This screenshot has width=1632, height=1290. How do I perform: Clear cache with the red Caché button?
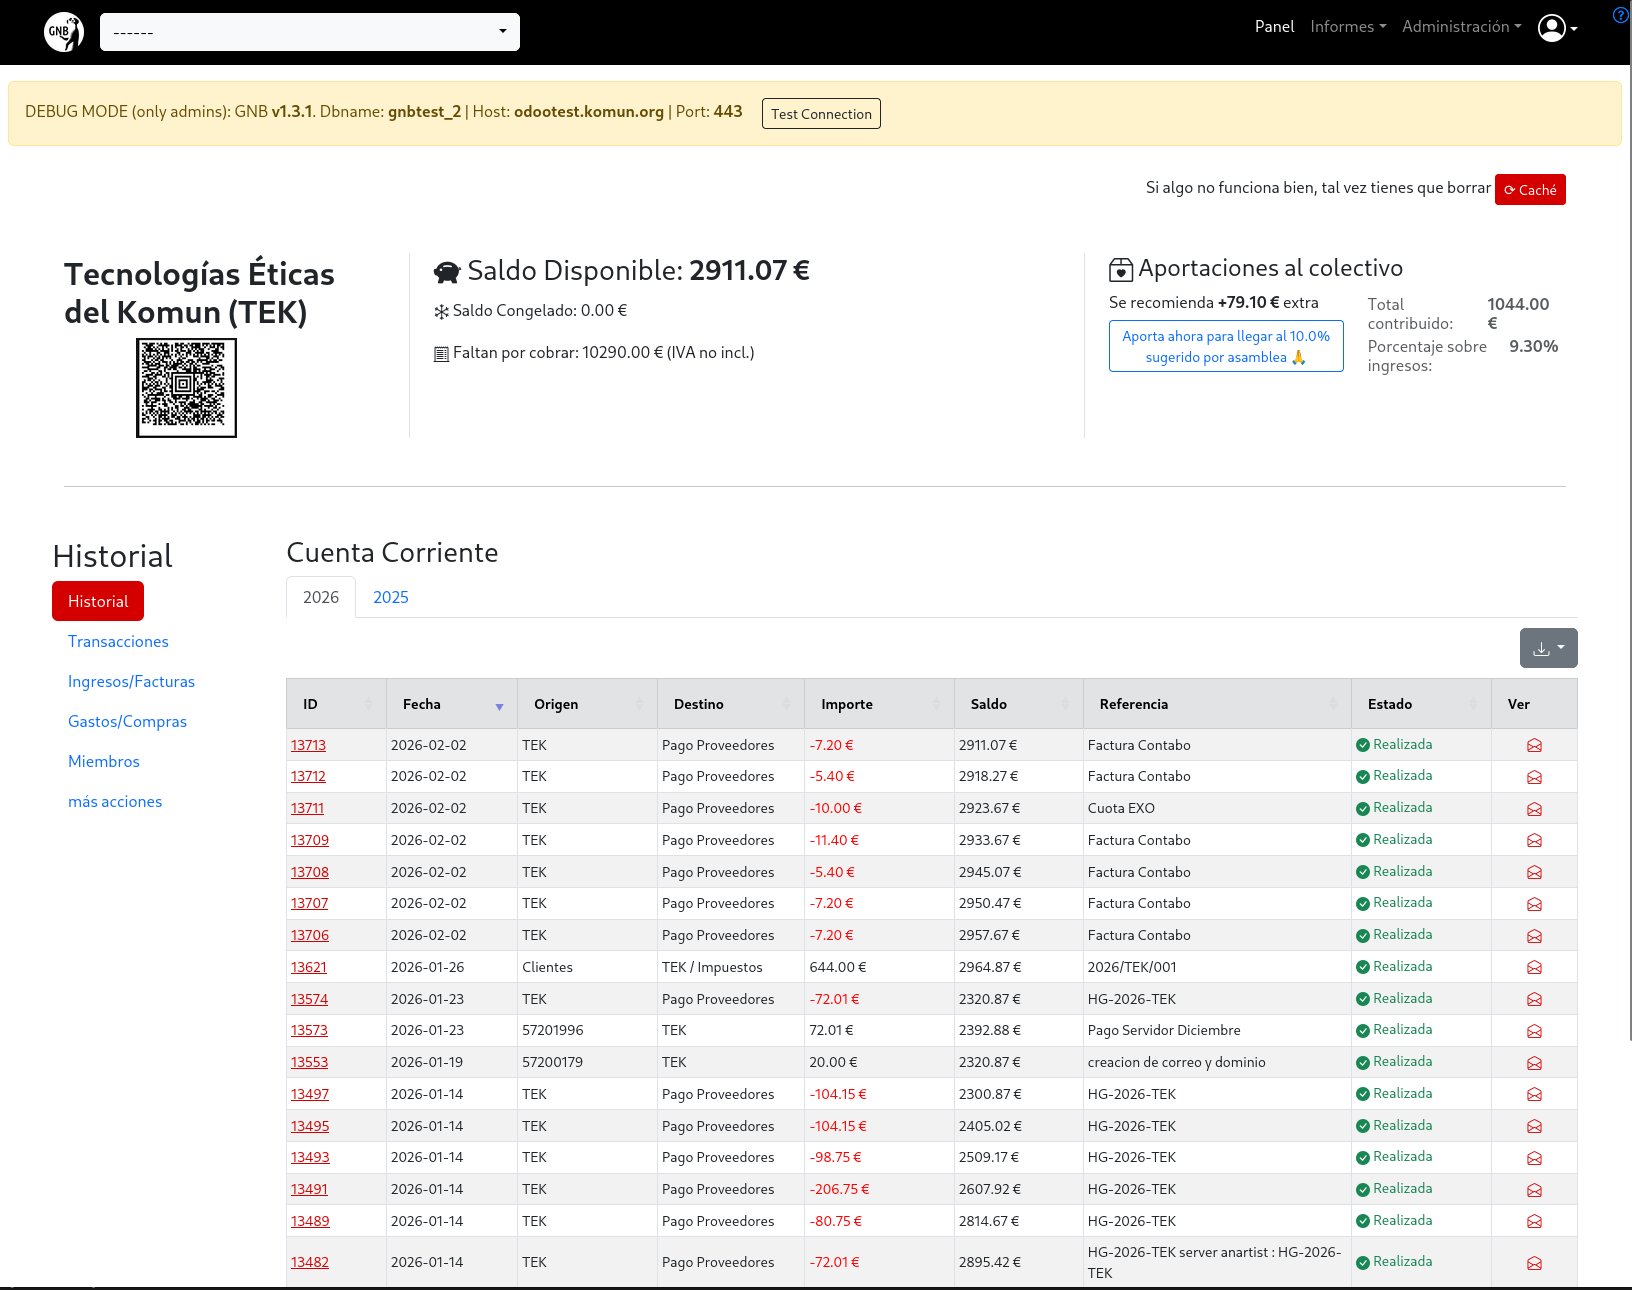coord(1529,189)
